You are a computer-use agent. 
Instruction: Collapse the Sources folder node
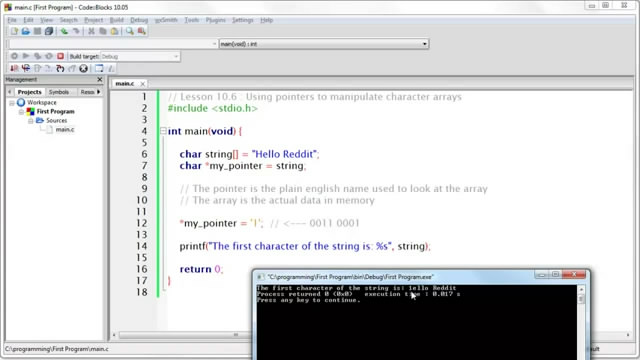[31, 121]
